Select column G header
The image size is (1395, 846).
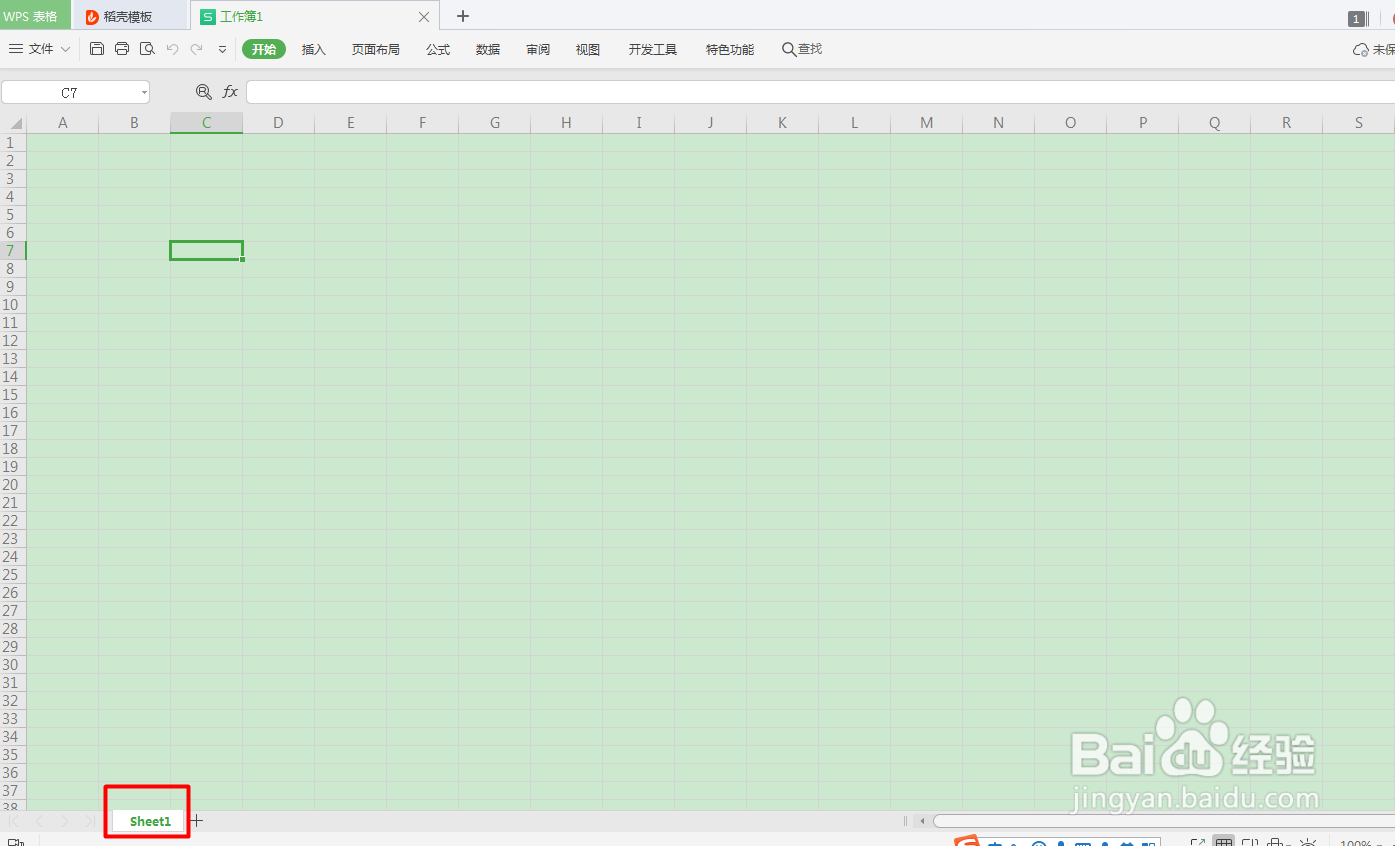point(494,123)
